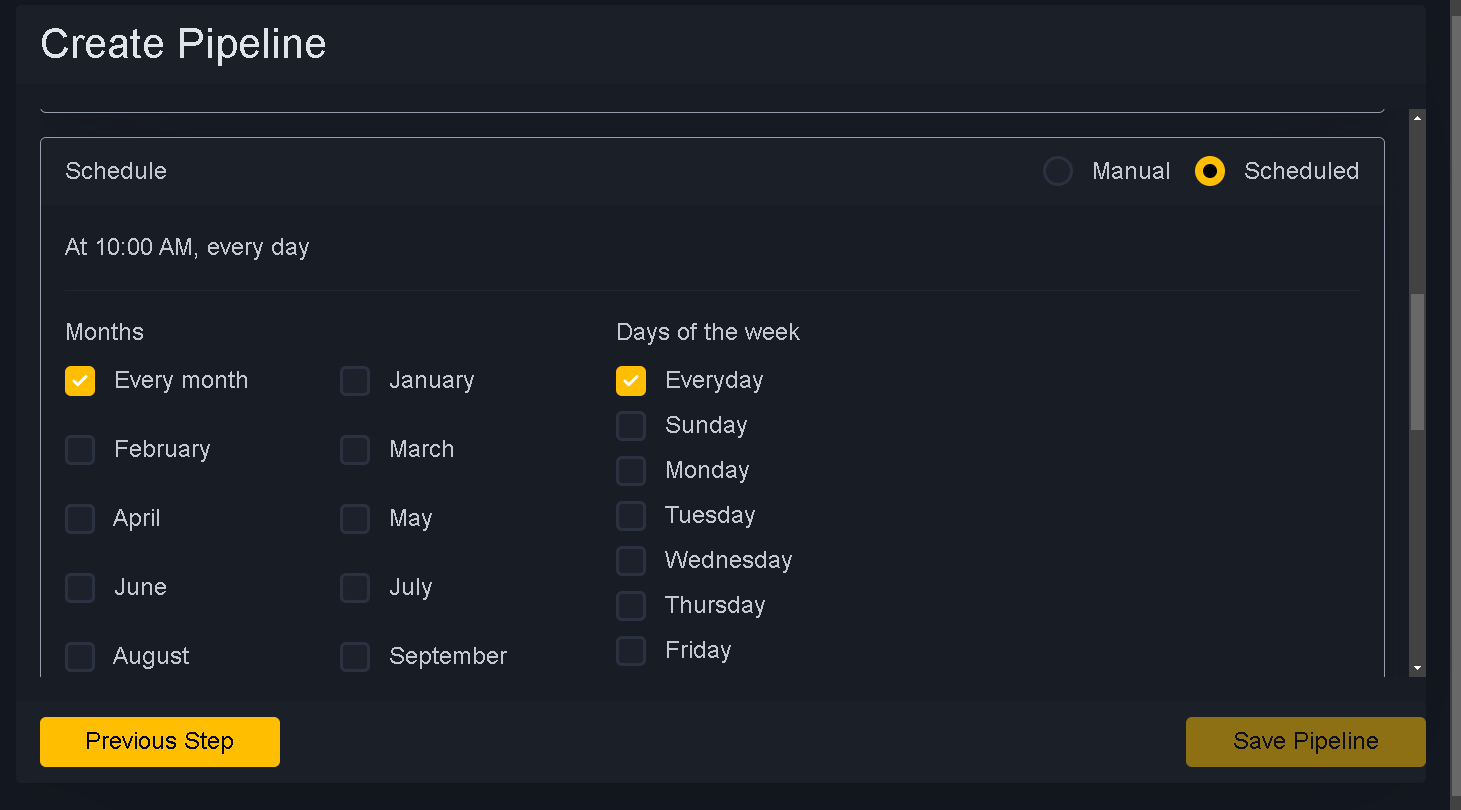Enable the March month checkbox
Image resolution: width=1461 pixels, height=810 pixels.
(x=355, y=450)
